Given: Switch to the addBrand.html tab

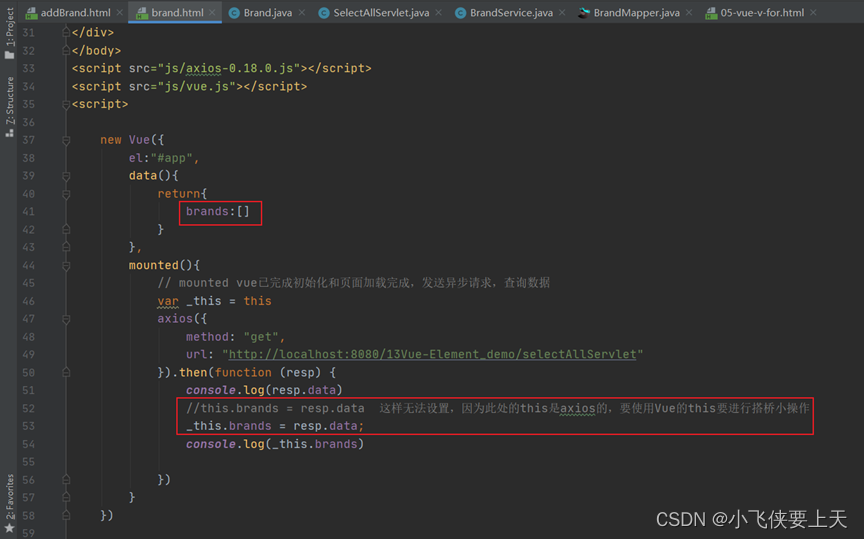Looking at the screenshot, I should point(75,12).
